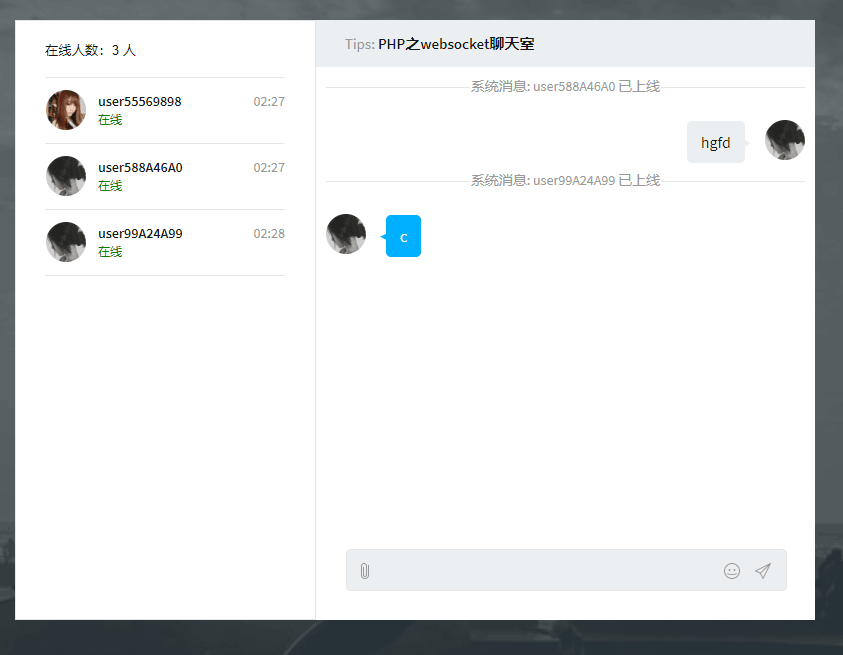Image resolution: width=843 pixels, height=655 pixels.
Task: Click the blue c chat bubble
Action: pos(403,236)
